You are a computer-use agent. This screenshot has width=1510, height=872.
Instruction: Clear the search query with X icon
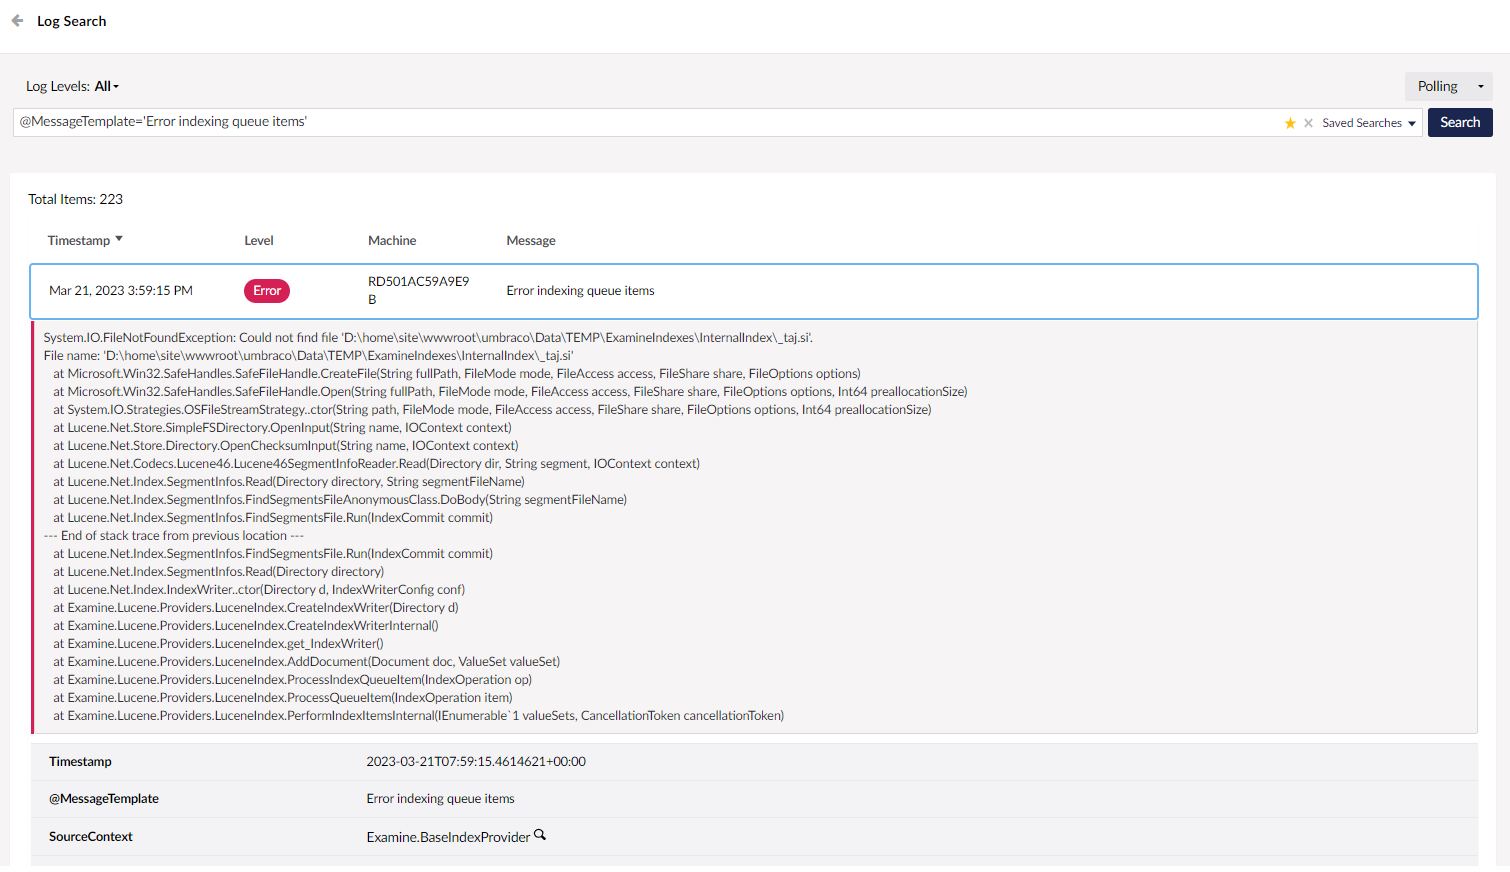tap(1308, 123)
